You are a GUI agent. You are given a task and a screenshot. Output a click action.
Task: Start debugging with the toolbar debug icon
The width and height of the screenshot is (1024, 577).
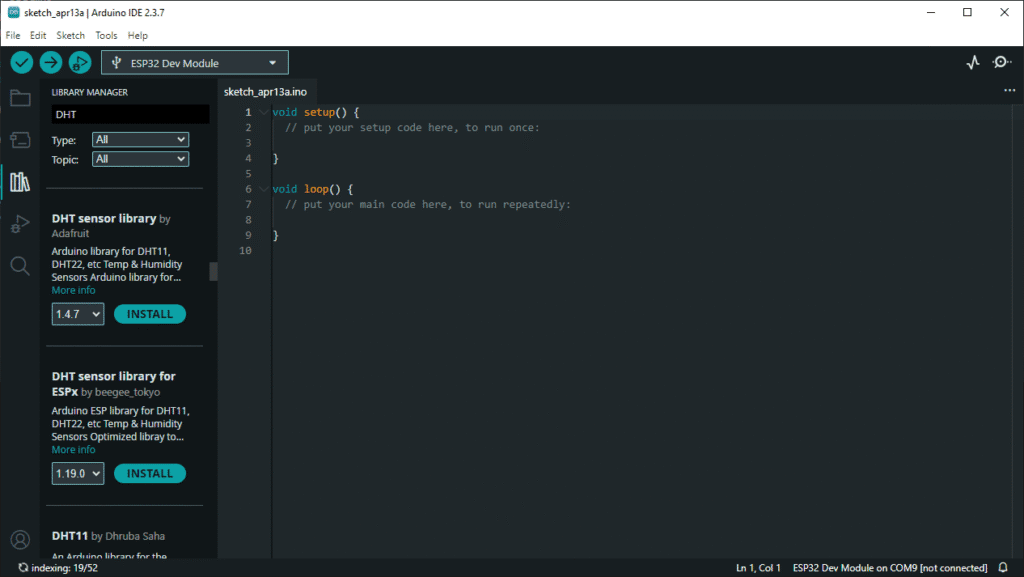80,62
